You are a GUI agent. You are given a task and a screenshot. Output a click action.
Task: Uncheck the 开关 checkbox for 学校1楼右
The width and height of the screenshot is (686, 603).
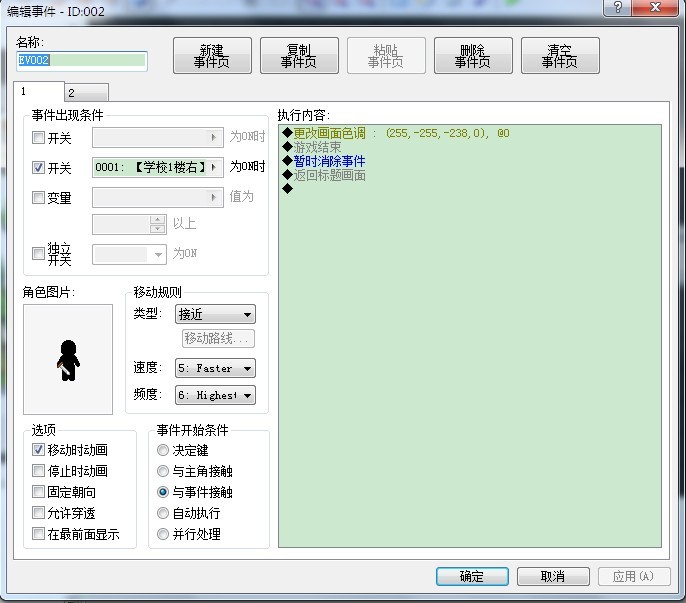click(x=38, y=168)
